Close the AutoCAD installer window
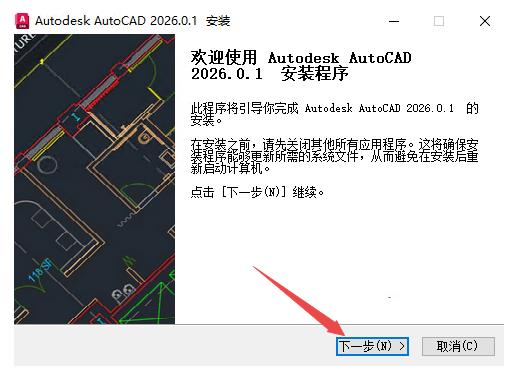Viewport: 511px width, 370px height. coord(485,21)
